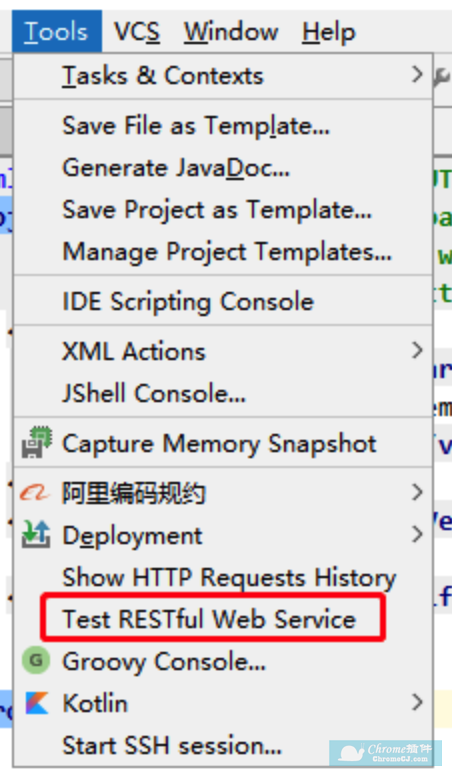Open 阿里编码规约 submenu

[223, 493]
